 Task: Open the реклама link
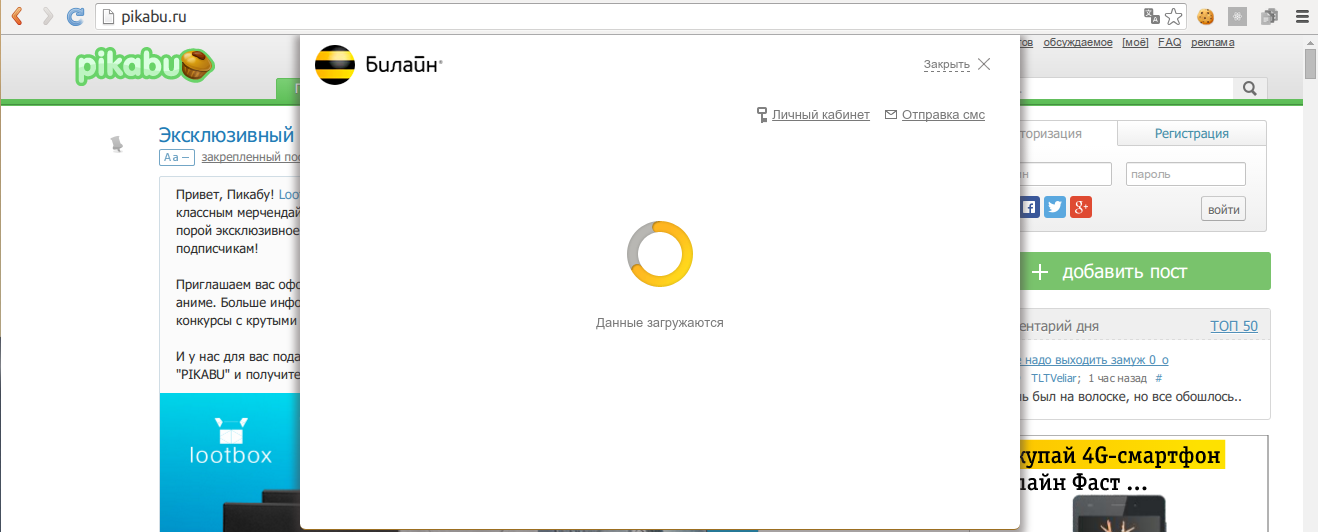click(1212, 42)
